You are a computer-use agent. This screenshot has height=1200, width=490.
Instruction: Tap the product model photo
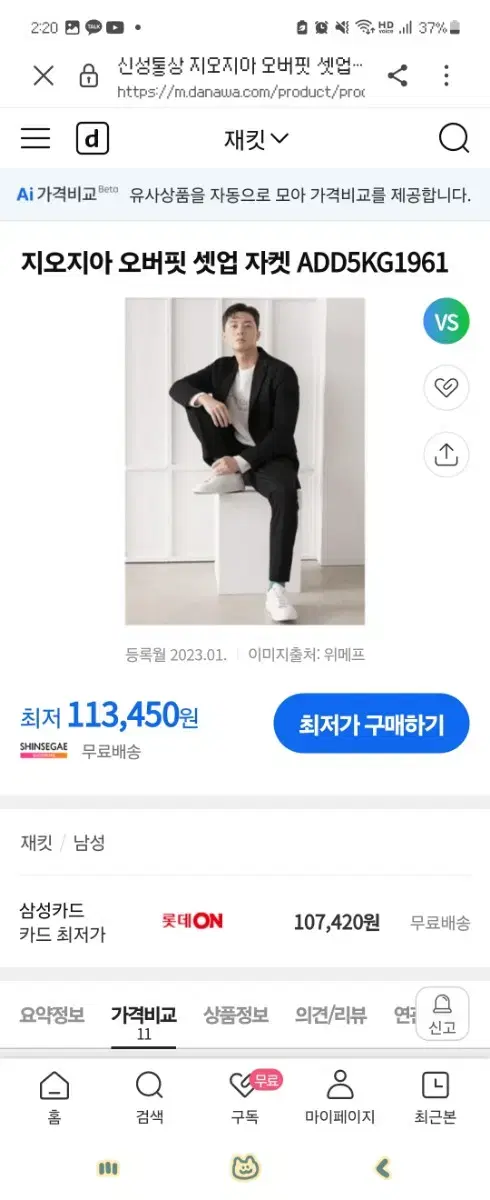pyautogui.click(x=245, y=461)
